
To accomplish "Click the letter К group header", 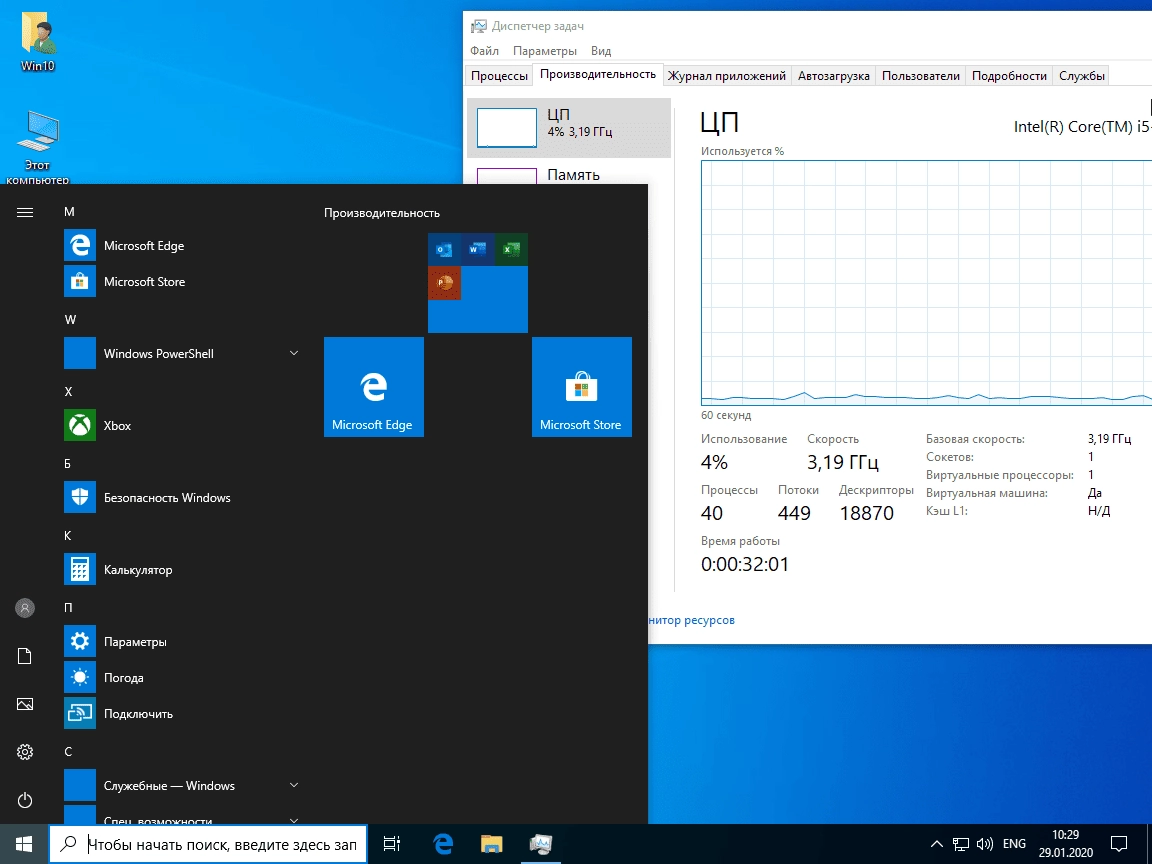I will (x=68, y=536).
